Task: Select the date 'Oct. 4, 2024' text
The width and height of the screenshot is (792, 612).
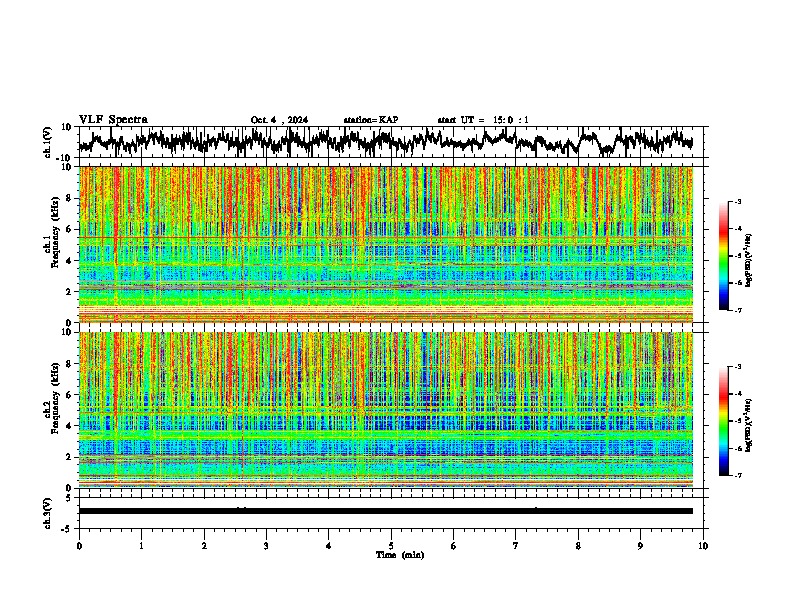Action: (279, 120)
